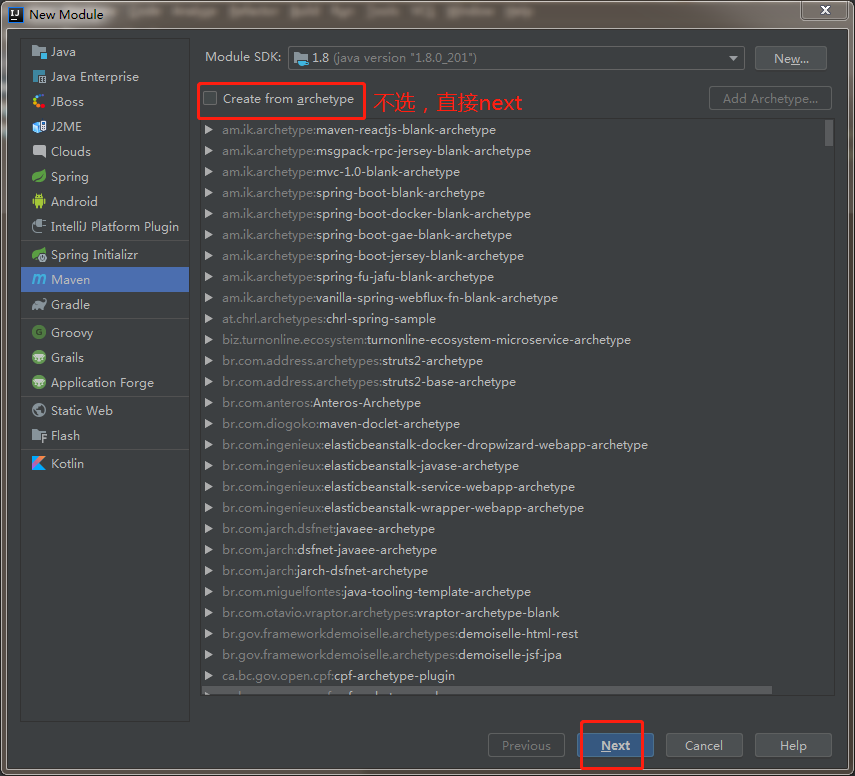Select spring-fu-jafu-blank-archetype entry
Screen dimensions: 855x776
358,276
